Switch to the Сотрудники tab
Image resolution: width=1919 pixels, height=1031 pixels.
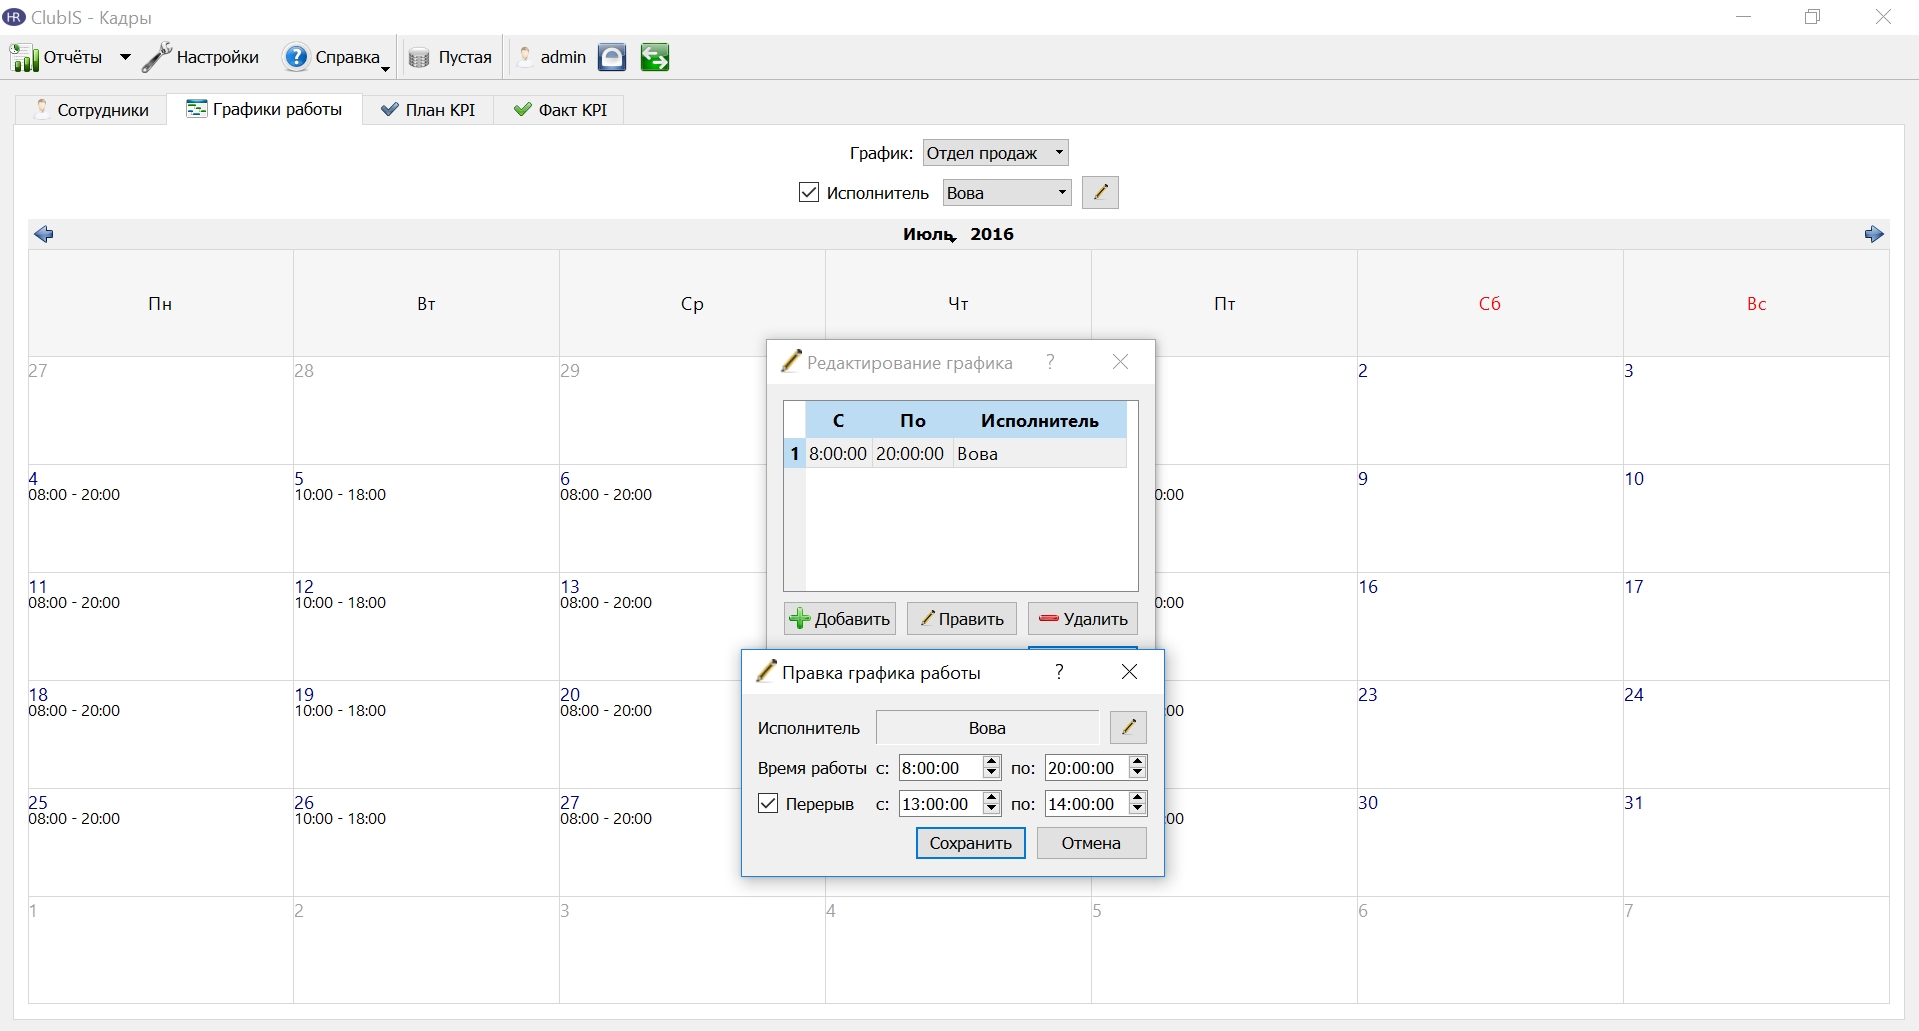pyautogui.click(x=91, y=109)
